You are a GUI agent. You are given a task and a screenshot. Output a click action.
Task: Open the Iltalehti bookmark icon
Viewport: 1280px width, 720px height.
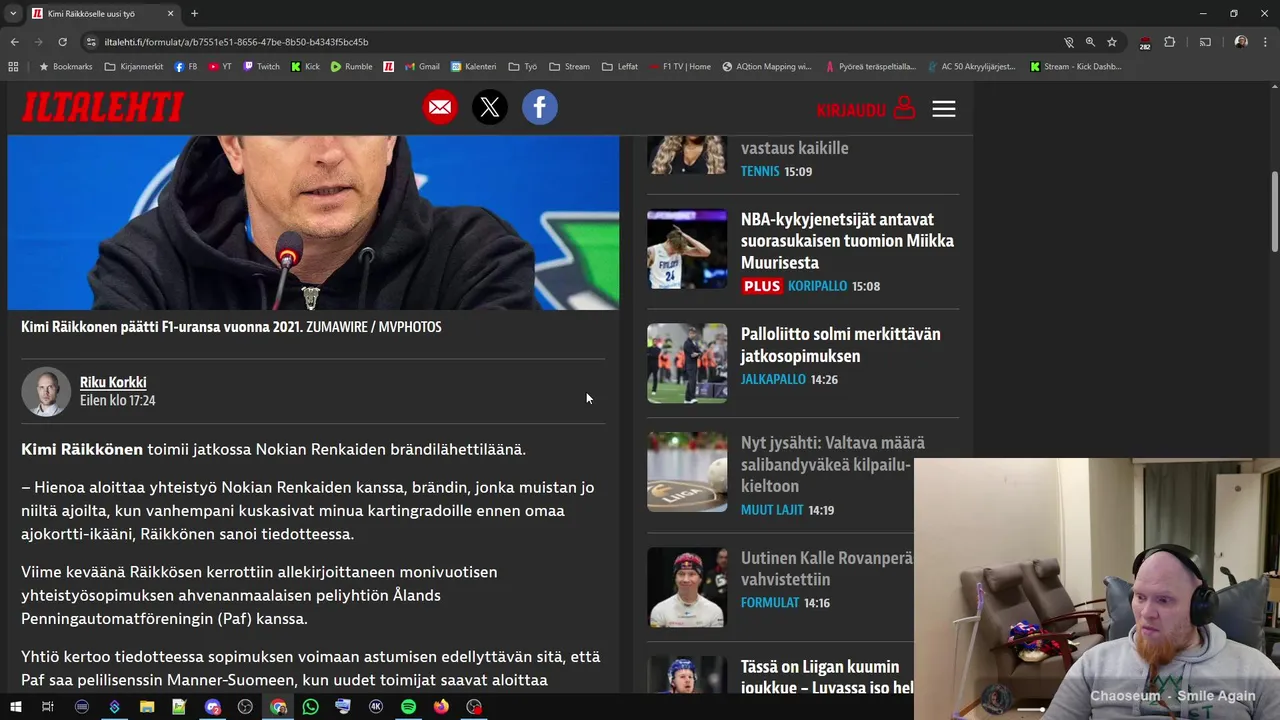coord(388,67)
